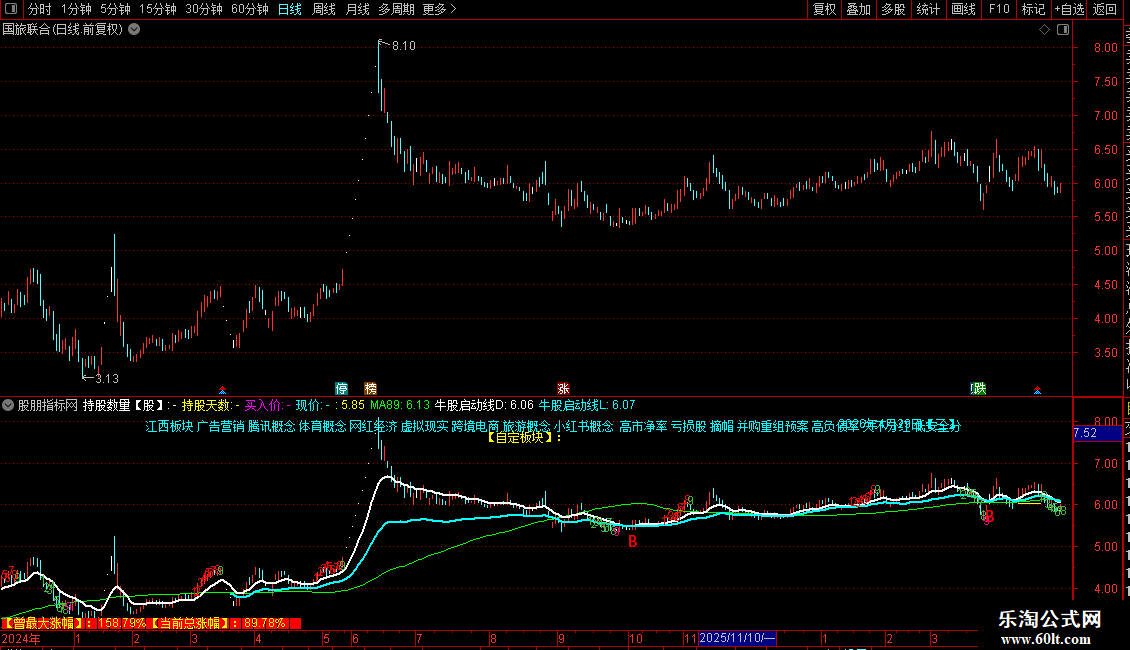Click the 返回 back button
Viewport: 1130px width, 650px height.
pos(1104,9)
